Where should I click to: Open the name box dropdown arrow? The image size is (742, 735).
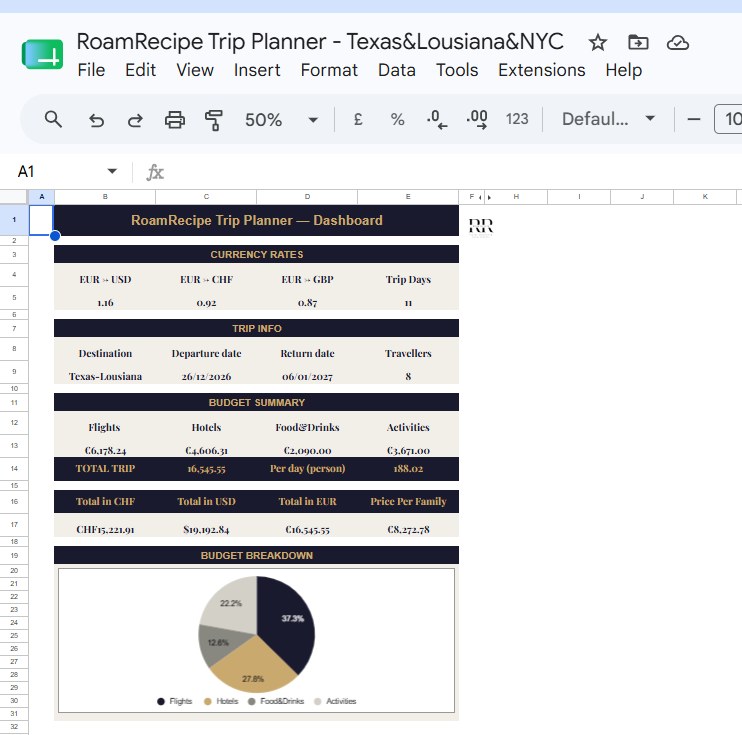112,171
